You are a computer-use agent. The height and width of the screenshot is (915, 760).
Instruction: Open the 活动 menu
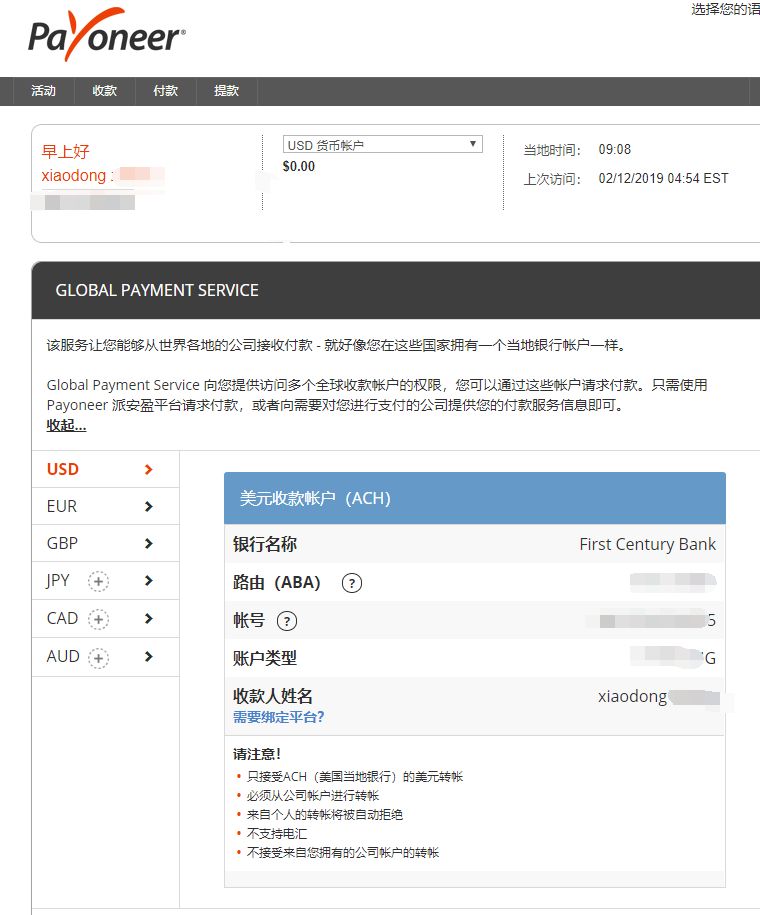[x=43, y=91]
